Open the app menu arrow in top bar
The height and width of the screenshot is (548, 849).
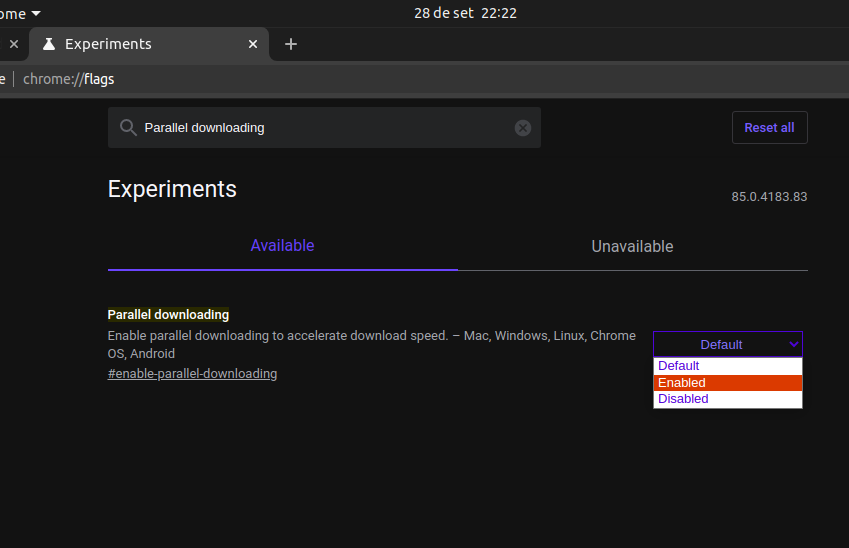tap(36, 13)
